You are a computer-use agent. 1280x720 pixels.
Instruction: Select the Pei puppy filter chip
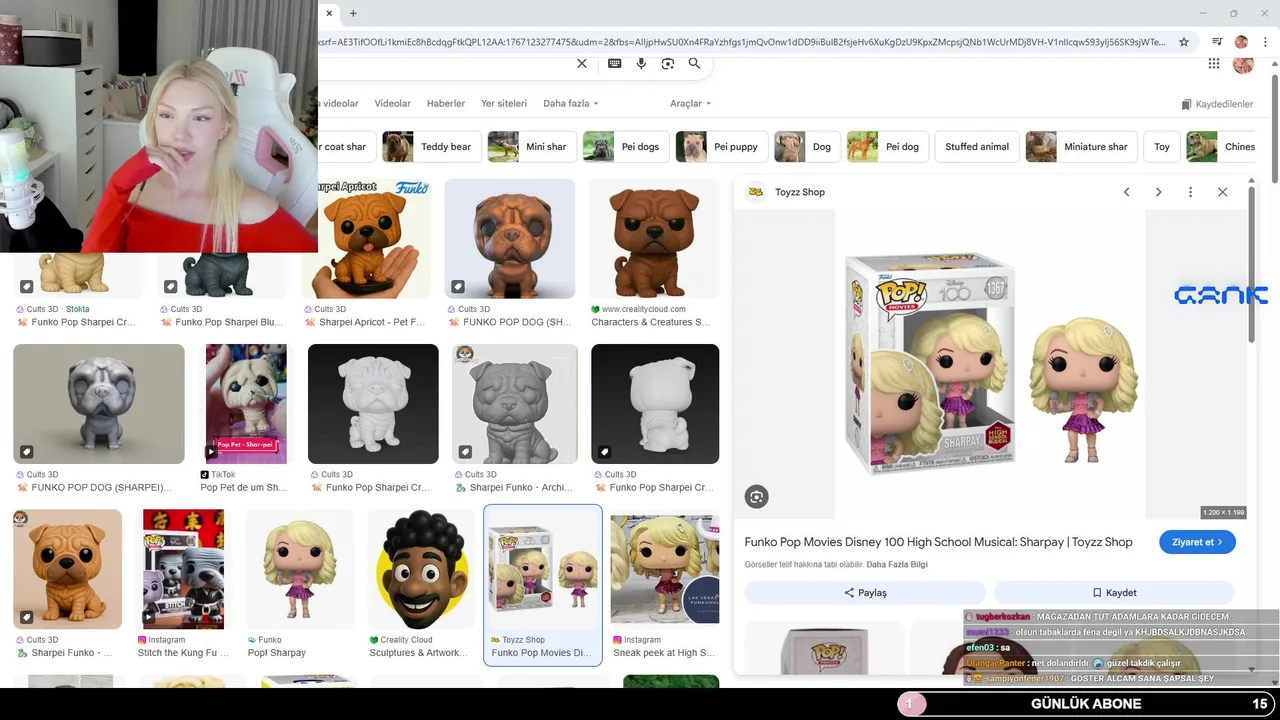click(x=721, y=147)
